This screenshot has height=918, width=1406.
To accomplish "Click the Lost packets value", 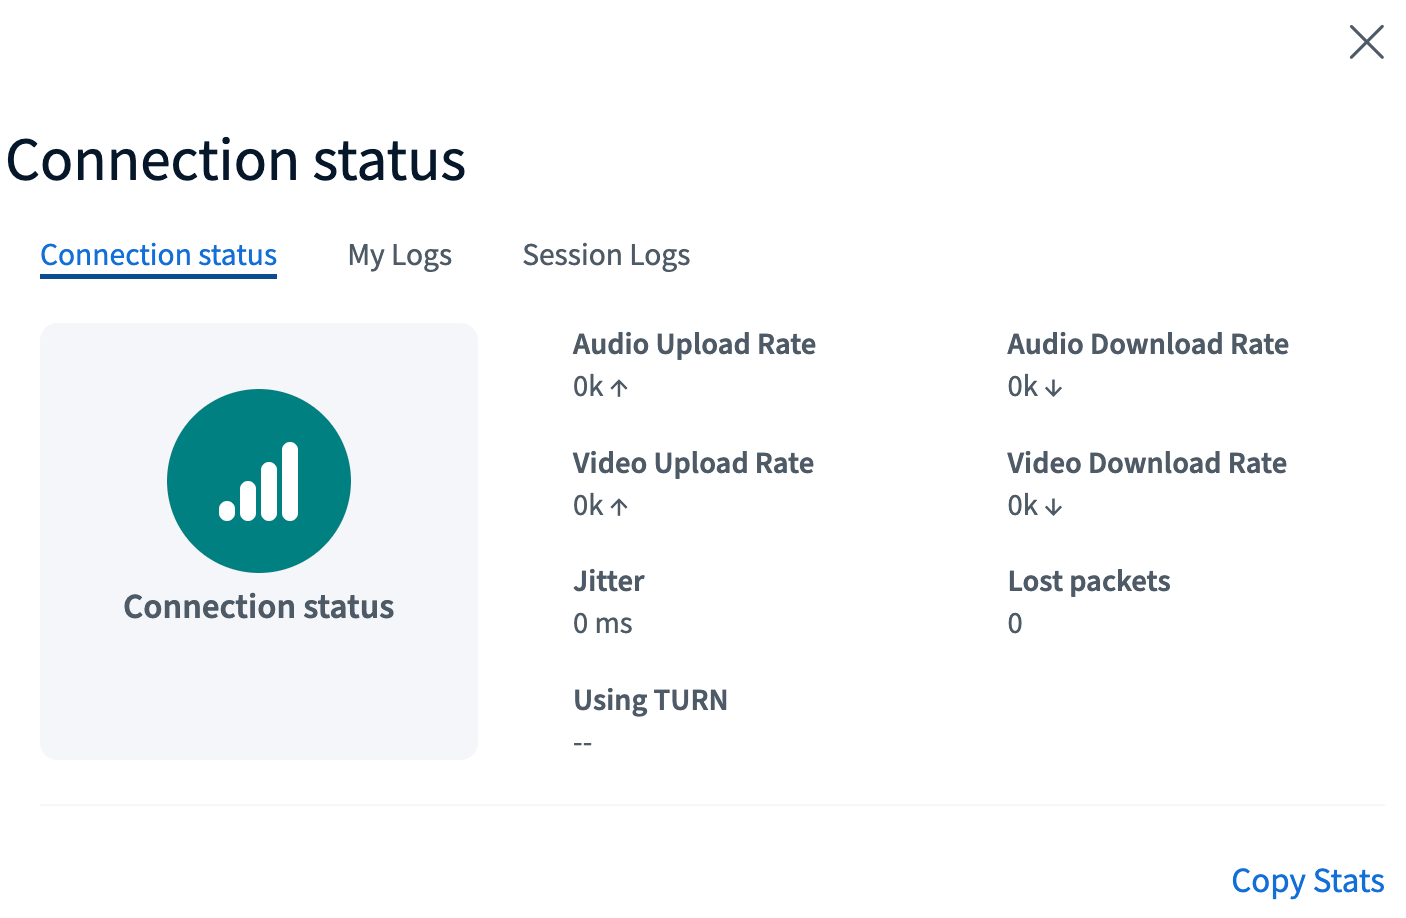I will (x=1014, y=623).
